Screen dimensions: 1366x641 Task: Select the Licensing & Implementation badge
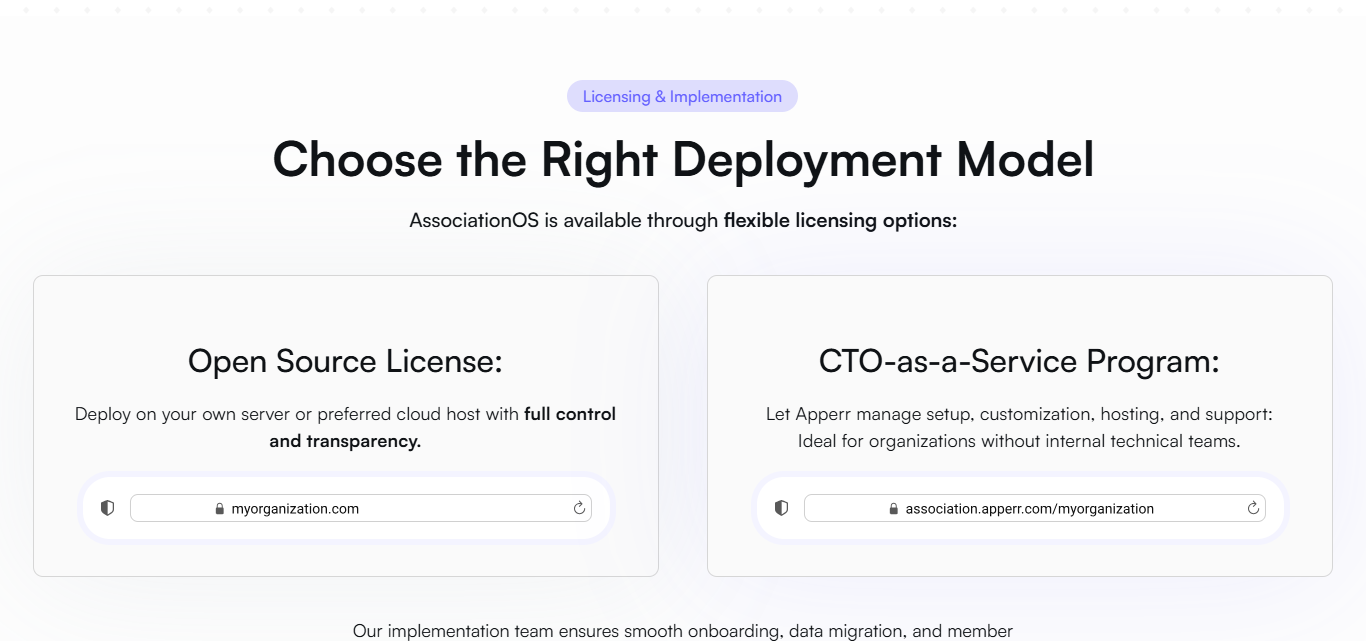tap(682, 96)
